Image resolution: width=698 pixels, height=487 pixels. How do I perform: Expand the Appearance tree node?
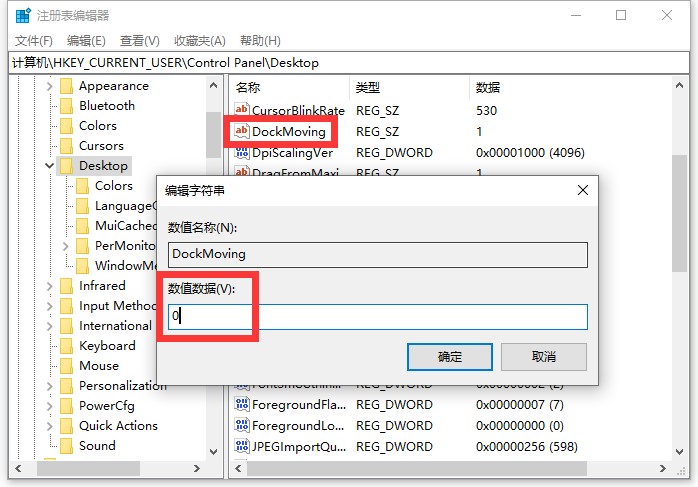click(50, 86)
